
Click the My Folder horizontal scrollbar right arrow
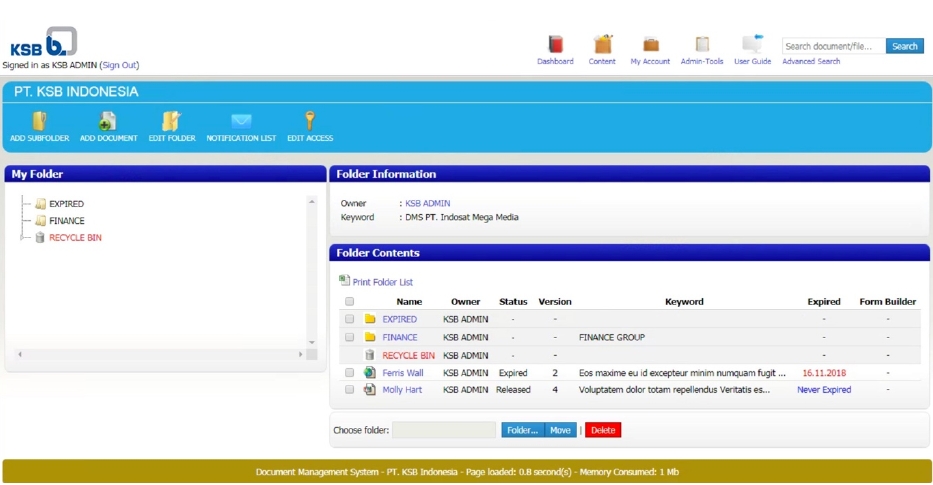coord(300,354)
